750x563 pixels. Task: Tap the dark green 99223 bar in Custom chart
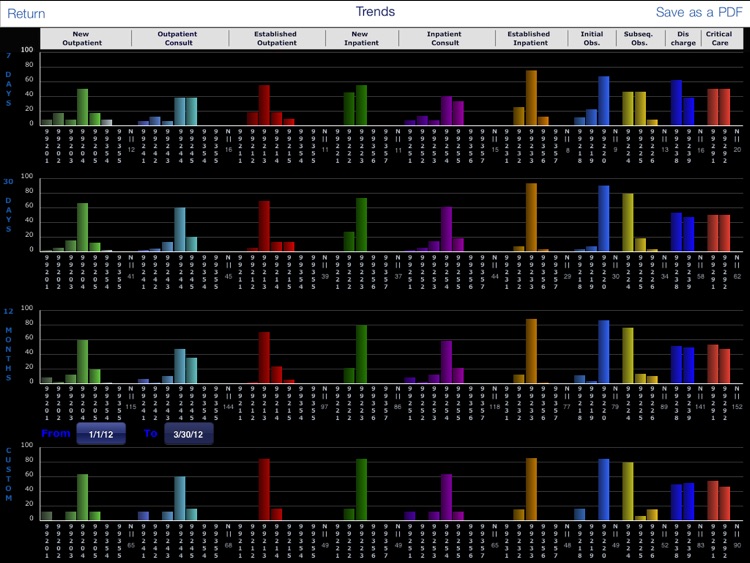(362, 490)
